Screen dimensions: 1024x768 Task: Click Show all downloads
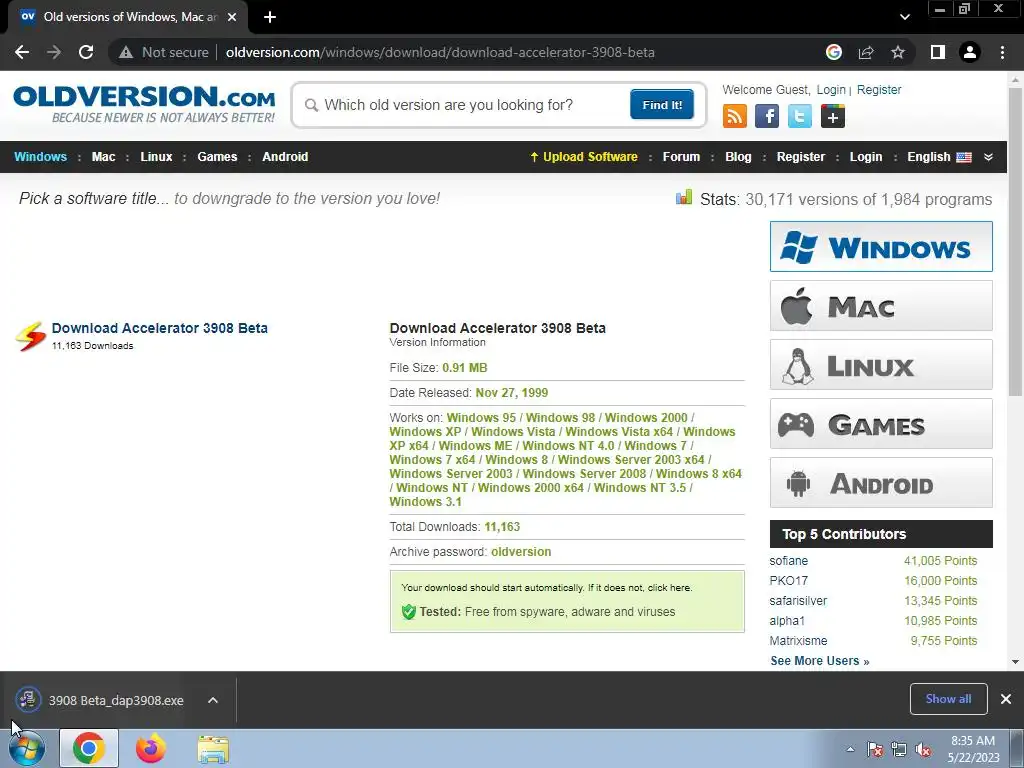pos(948,699)
